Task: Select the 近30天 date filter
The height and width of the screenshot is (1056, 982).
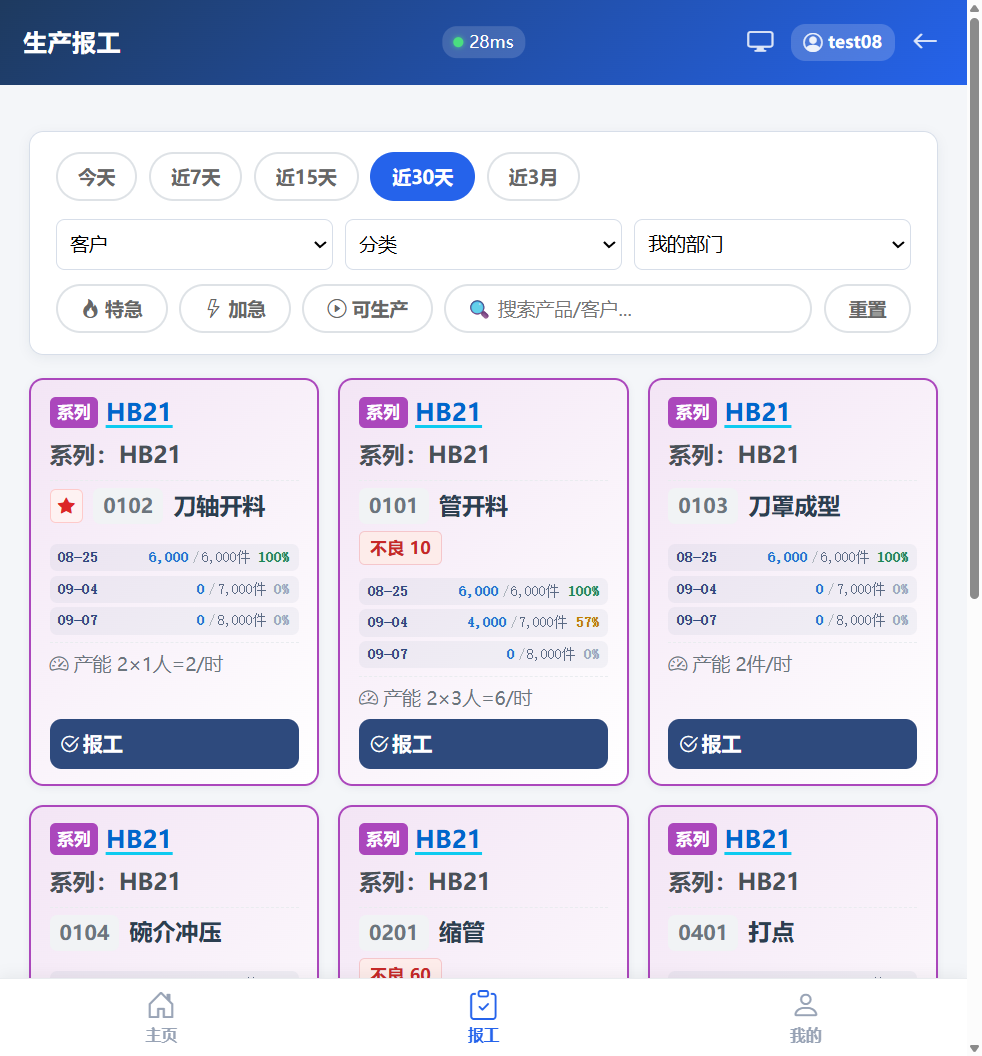Action: (x=422, y=177)
